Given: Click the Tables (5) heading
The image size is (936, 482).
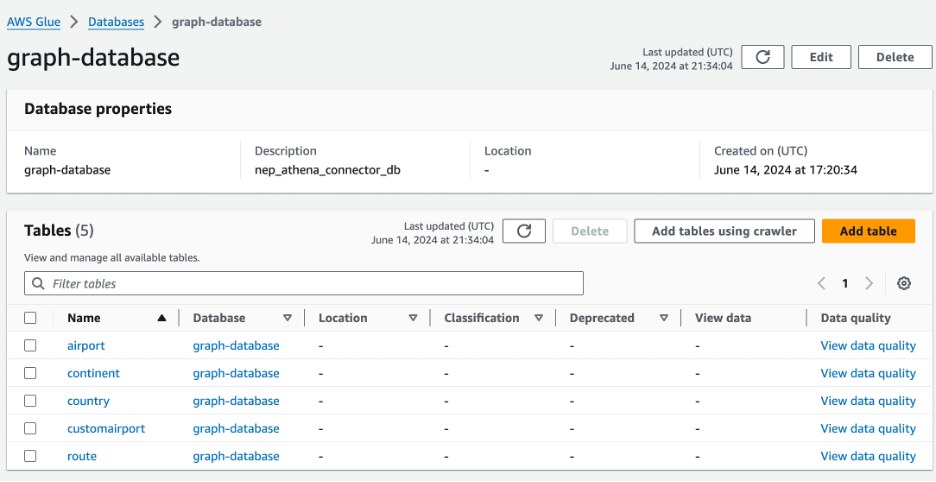Looking at the screenshot, I should point(58,231).
